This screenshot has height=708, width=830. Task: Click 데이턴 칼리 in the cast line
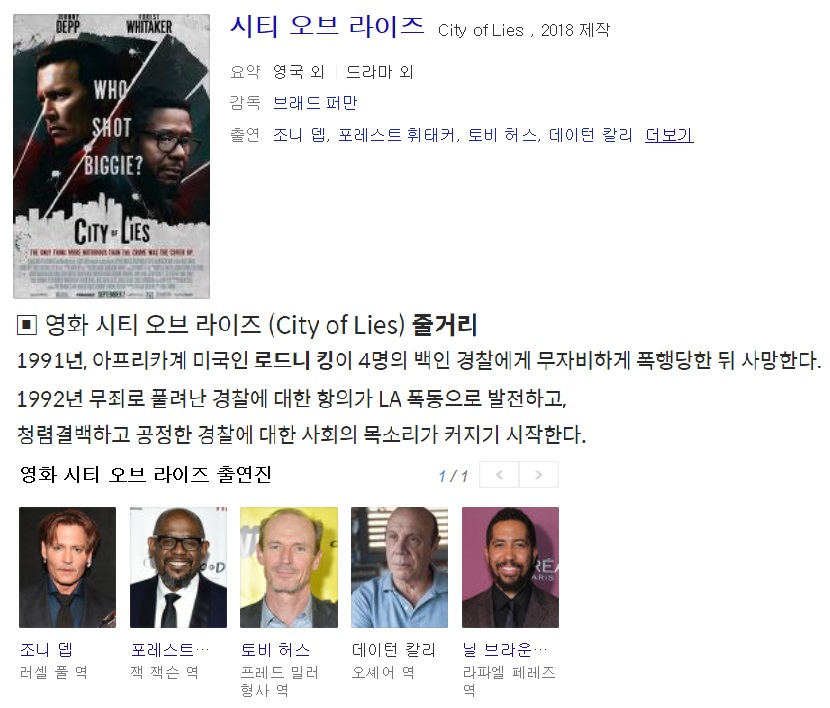[591, 135]
